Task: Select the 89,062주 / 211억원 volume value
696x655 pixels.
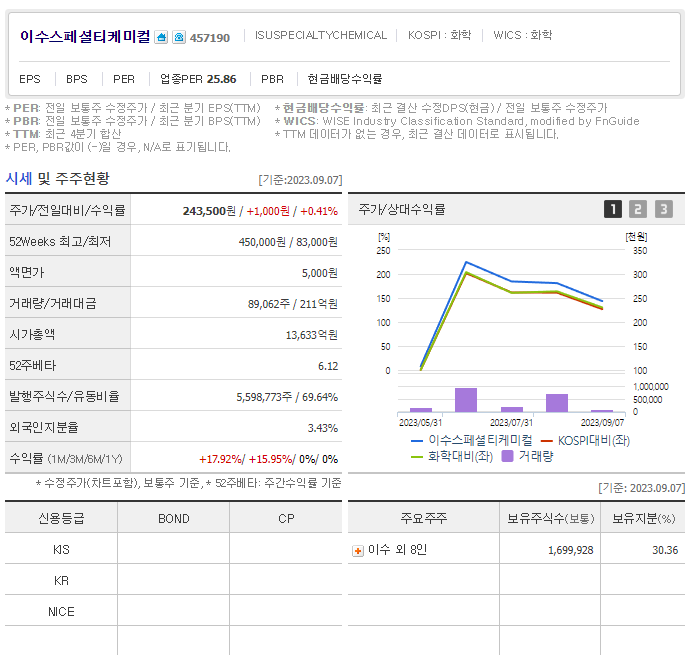Action: tap(293, 304)
